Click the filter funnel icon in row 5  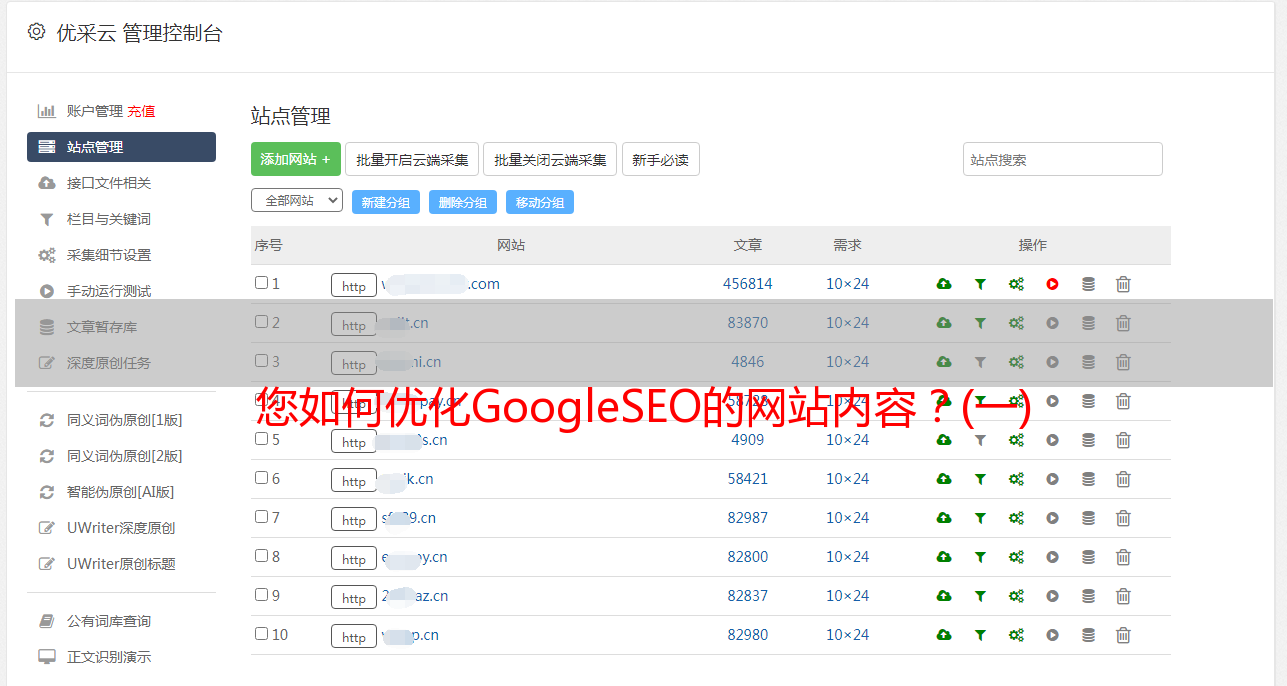point(980,440)
